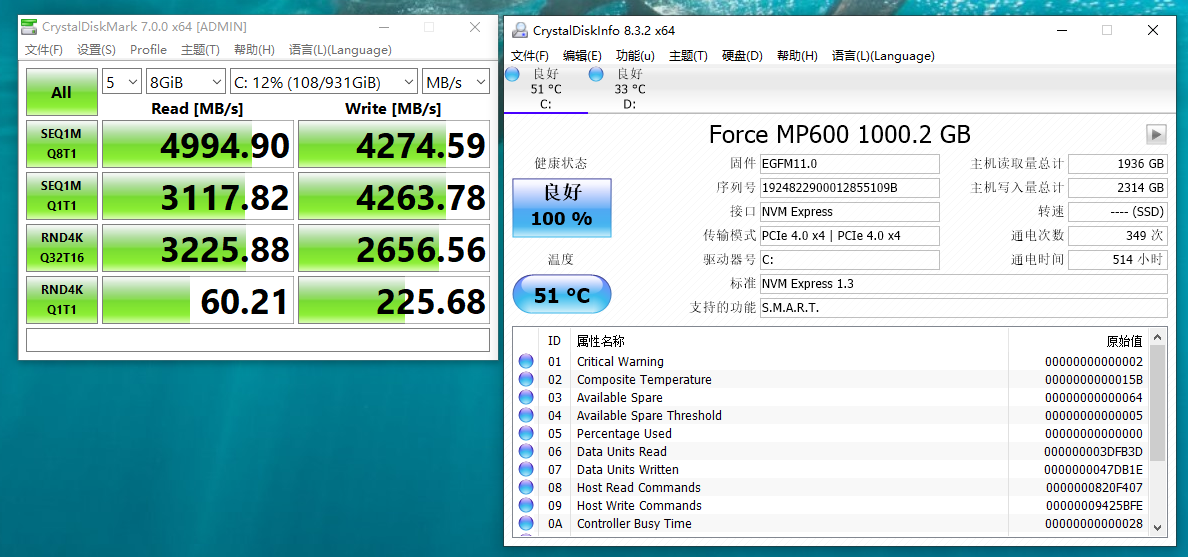This screenshot has width=1188, height=557.
Task: Open CrystalDiskInfo 功能(u) menu
Action: [x=635, y=56]
